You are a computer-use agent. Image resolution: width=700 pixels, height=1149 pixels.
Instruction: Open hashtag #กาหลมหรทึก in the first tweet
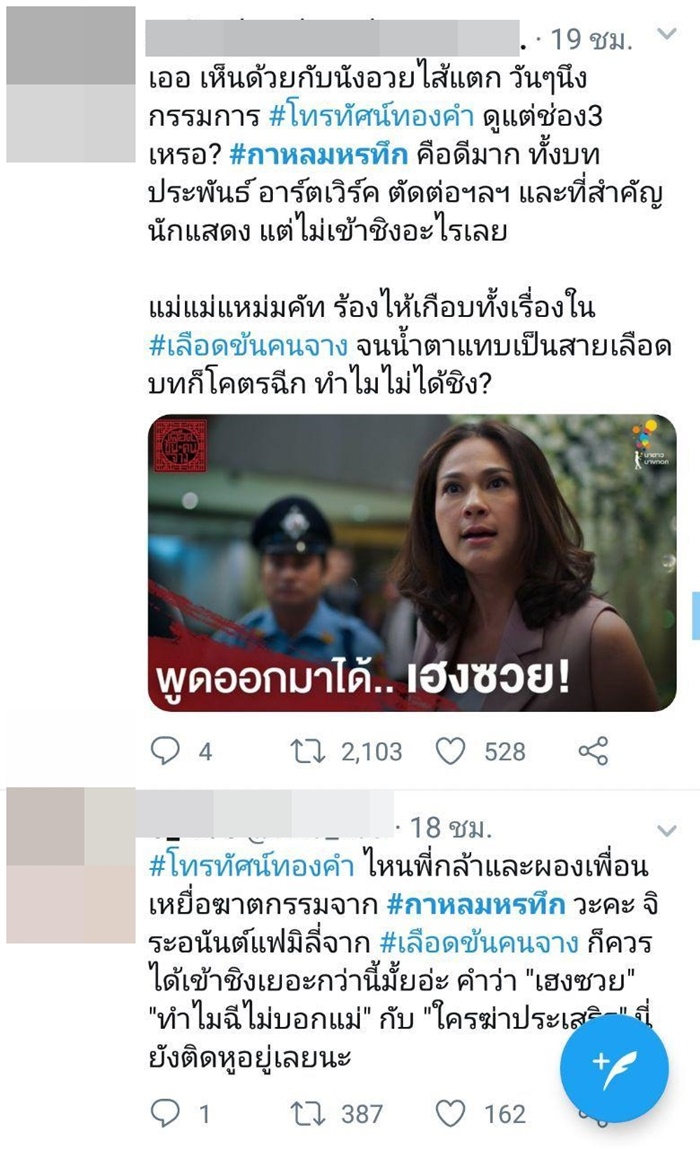[319, 155]
